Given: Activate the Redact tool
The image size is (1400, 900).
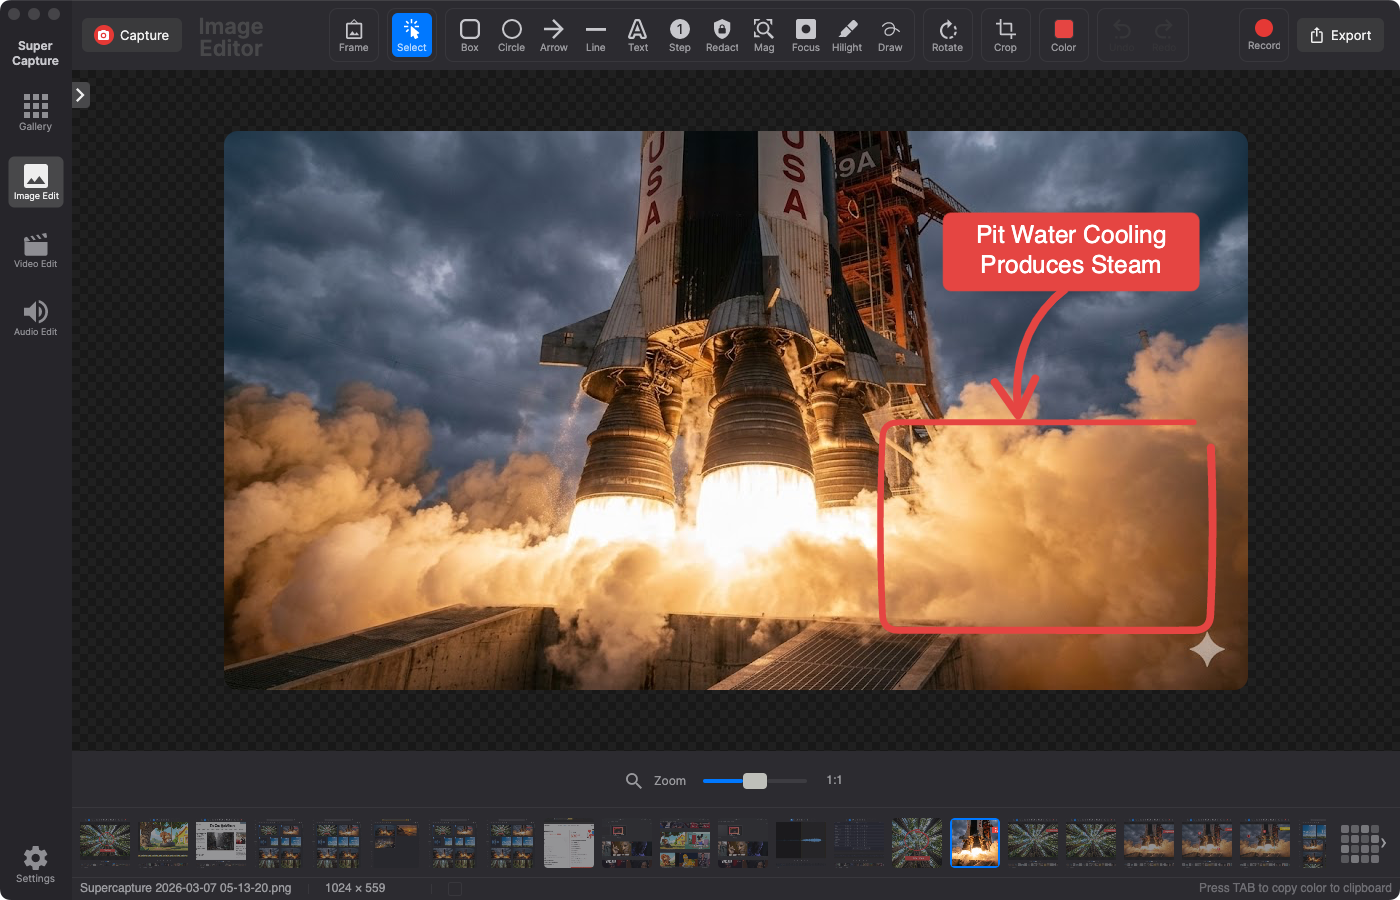Looking at the screenshot, I should pos(721,35).
